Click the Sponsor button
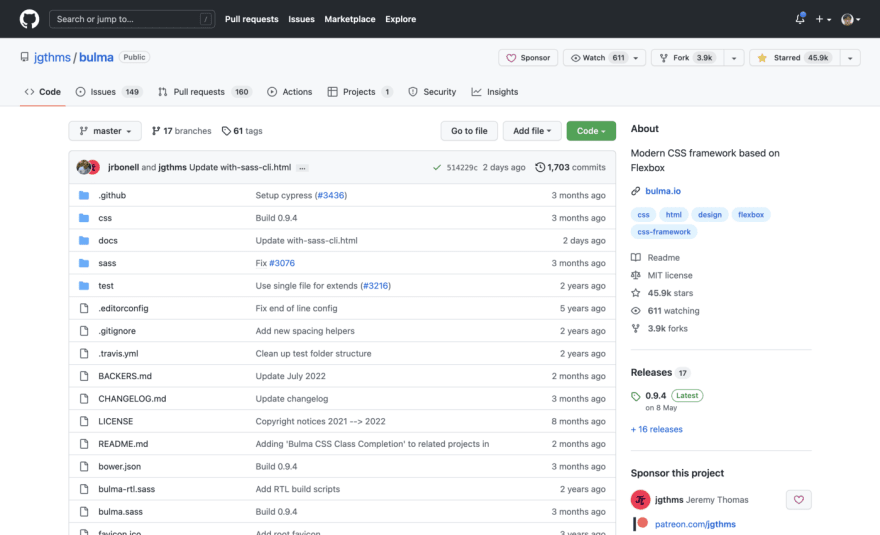Image resolution: width=880 pixels, height=535 pixels. click(x=528, y=58)
